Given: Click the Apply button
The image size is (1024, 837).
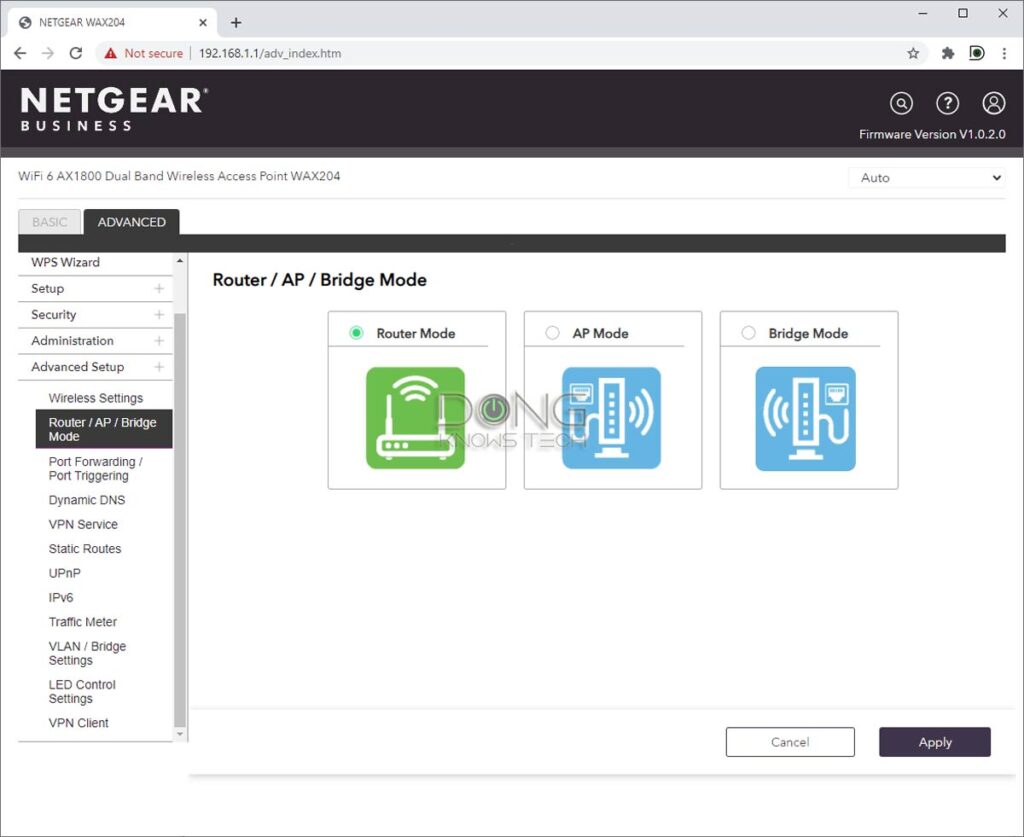Looking at the screenshot, I should point(935,742).
